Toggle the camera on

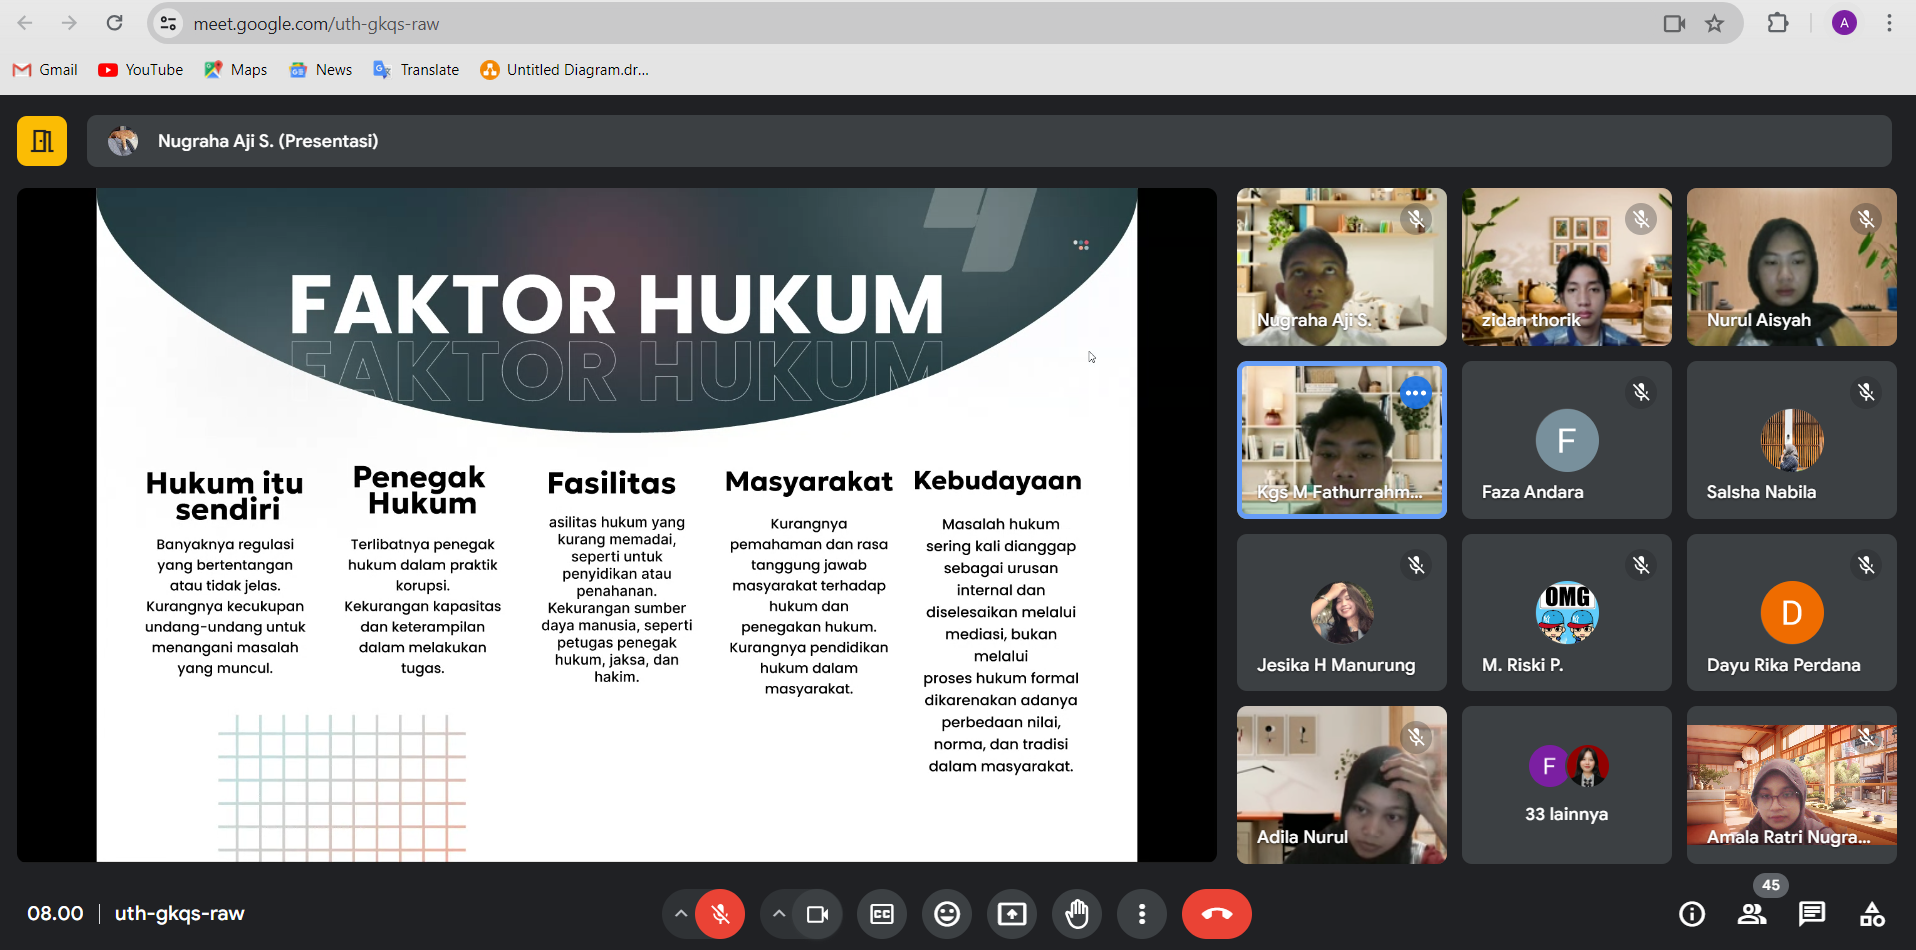tap(817, 914)
